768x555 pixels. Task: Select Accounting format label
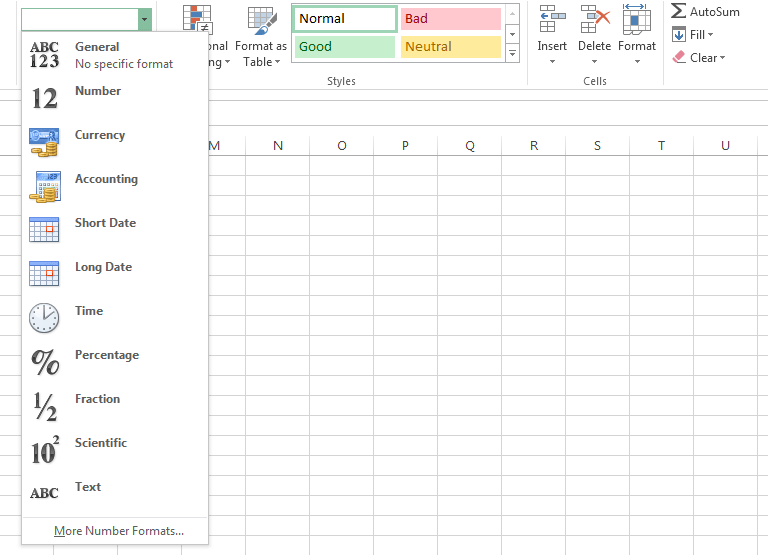pos(106,179)
